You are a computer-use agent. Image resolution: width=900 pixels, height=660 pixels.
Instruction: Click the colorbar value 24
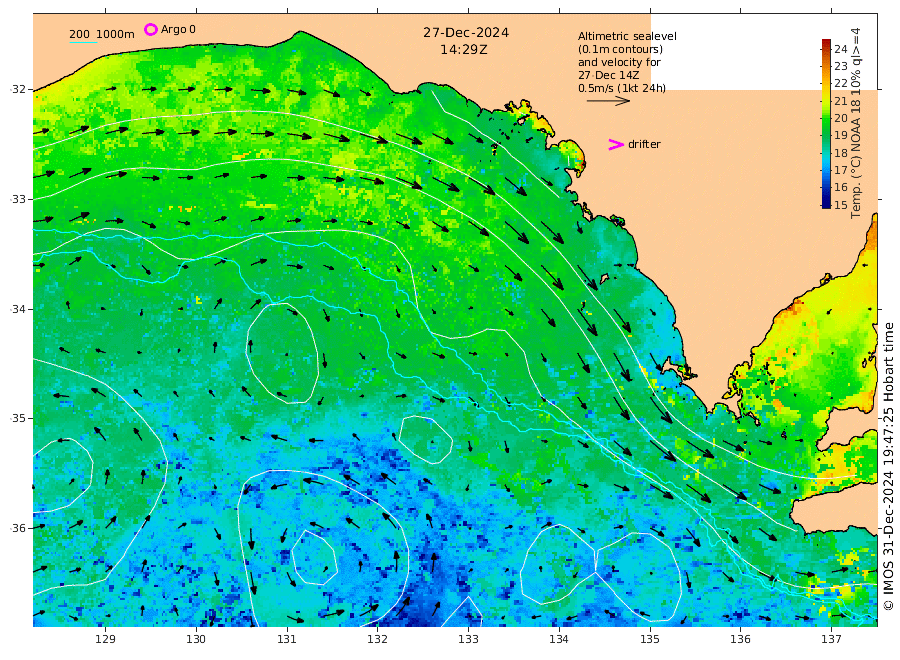click(x=840, y=49)
